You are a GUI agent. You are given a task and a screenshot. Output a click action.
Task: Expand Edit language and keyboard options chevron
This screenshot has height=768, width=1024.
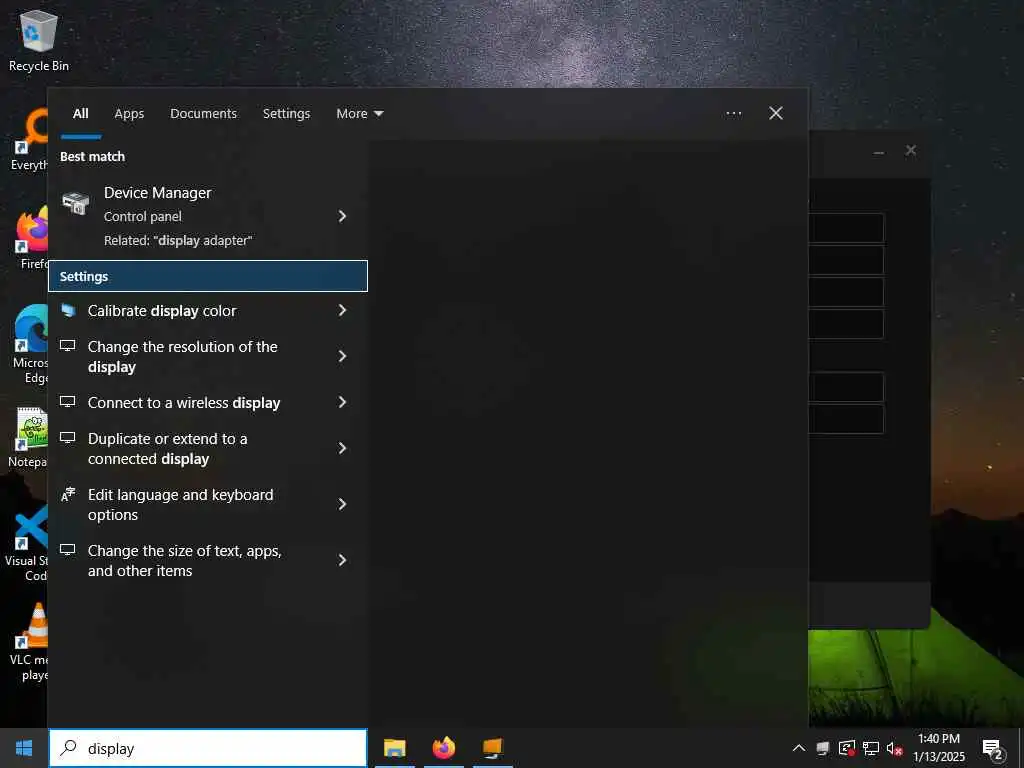(x=342, y=504)
